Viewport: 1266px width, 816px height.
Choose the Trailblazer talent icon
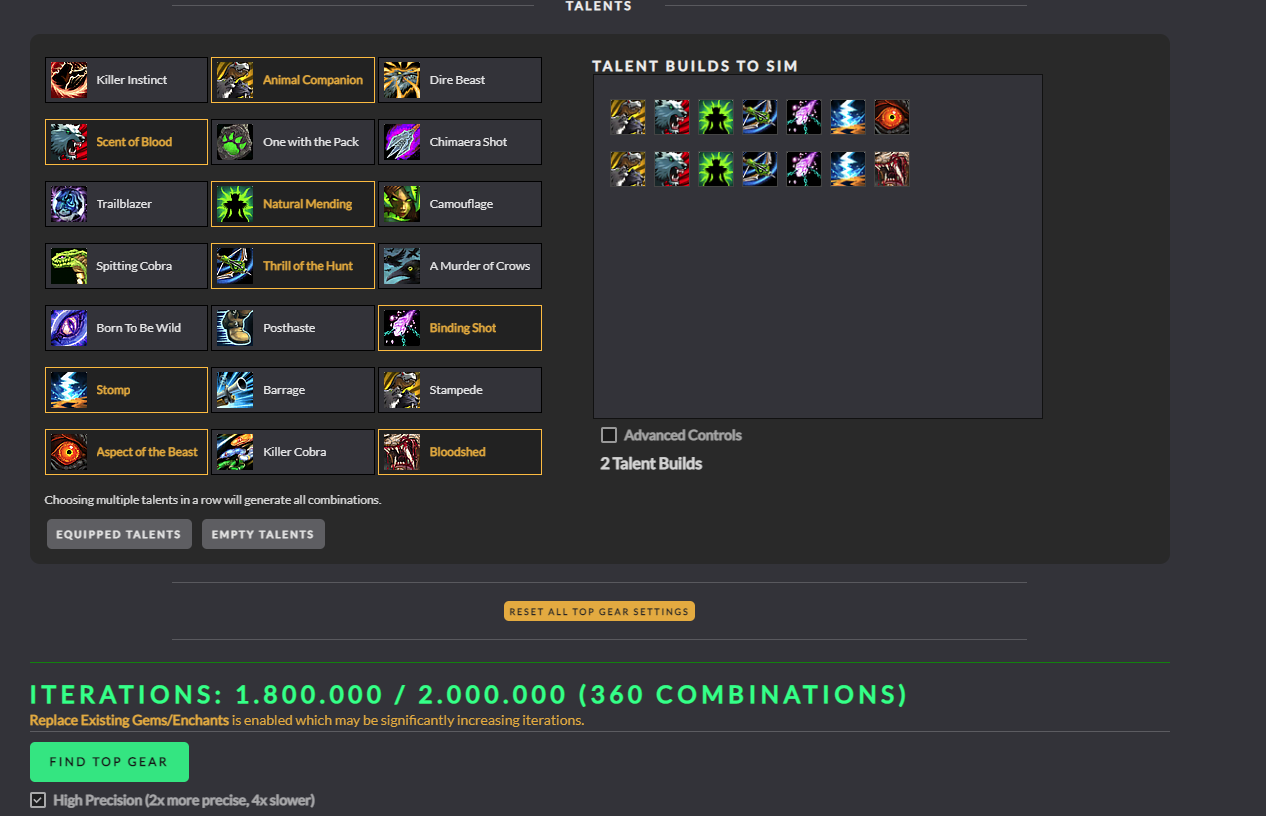click(x=69, y=204)
